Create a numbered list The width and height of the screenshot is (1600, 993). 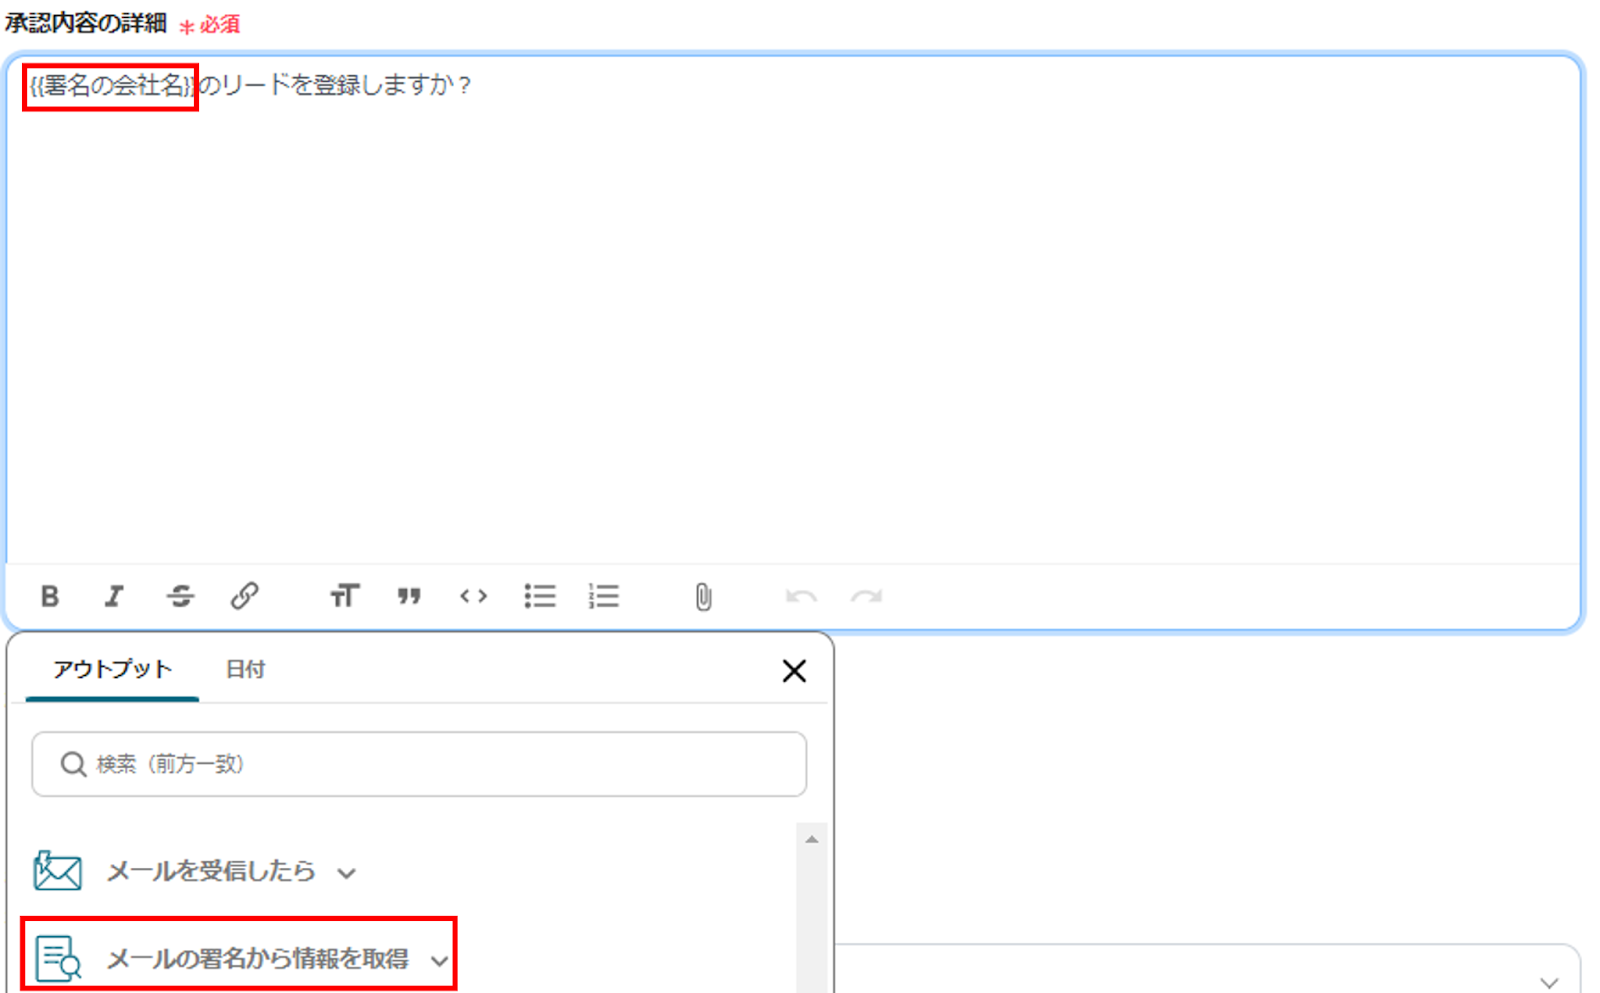click(x=604, y=597)
